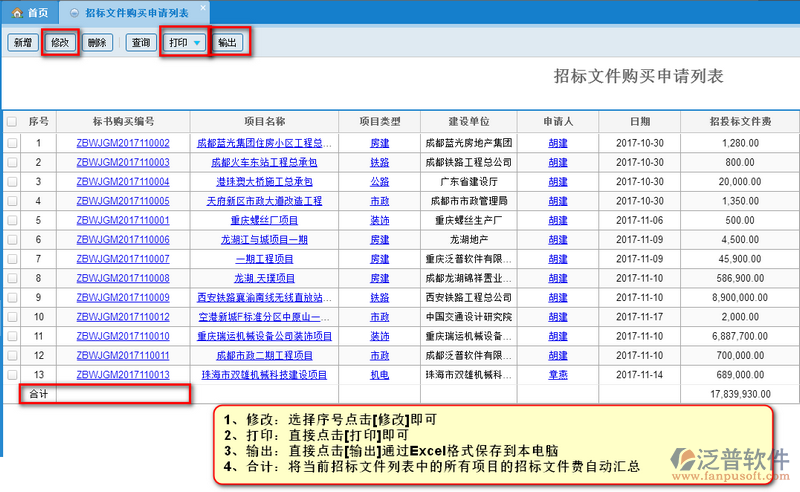Click the 查询 toolbar button
This screenshot has width=800, height=492.
point(140,43)
